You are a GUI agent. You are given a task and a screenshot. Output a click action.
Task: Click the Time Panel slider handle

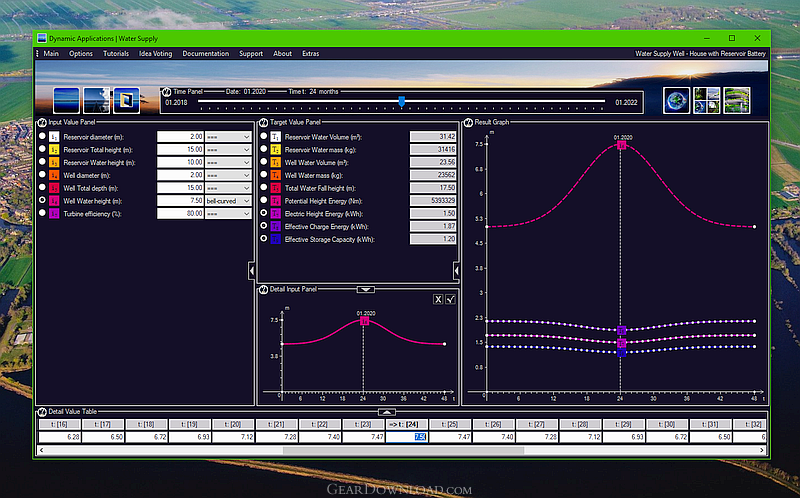(402, 101)
